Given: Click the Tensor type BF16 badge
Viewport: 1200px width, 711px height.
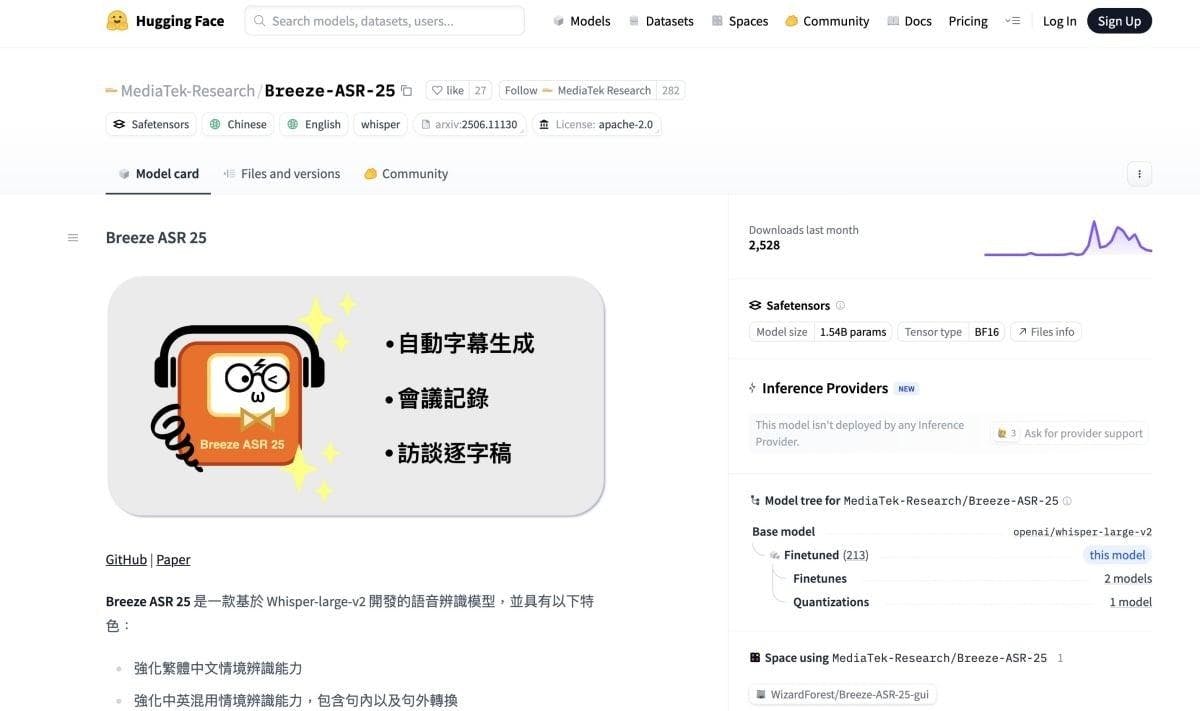Looking at the screenshot, I should [x=951, y=332].
